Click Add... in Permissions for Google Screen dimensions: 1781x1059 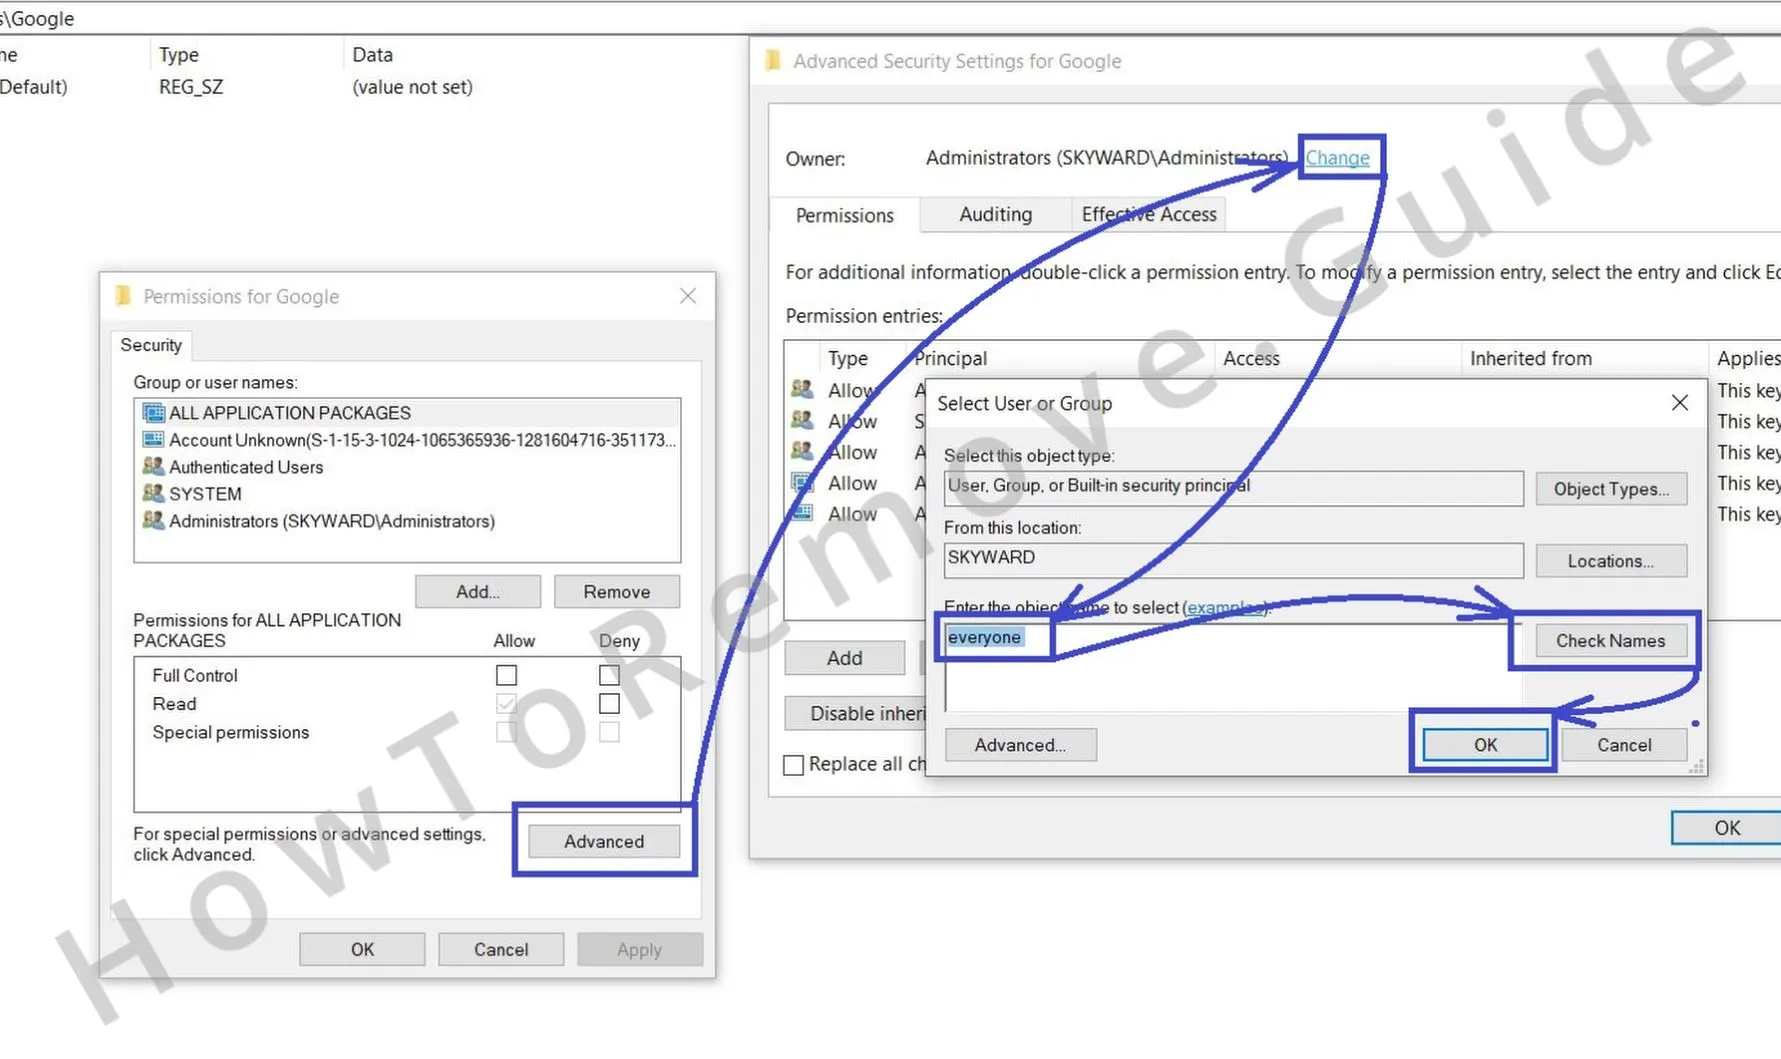[x=478, y=592]
